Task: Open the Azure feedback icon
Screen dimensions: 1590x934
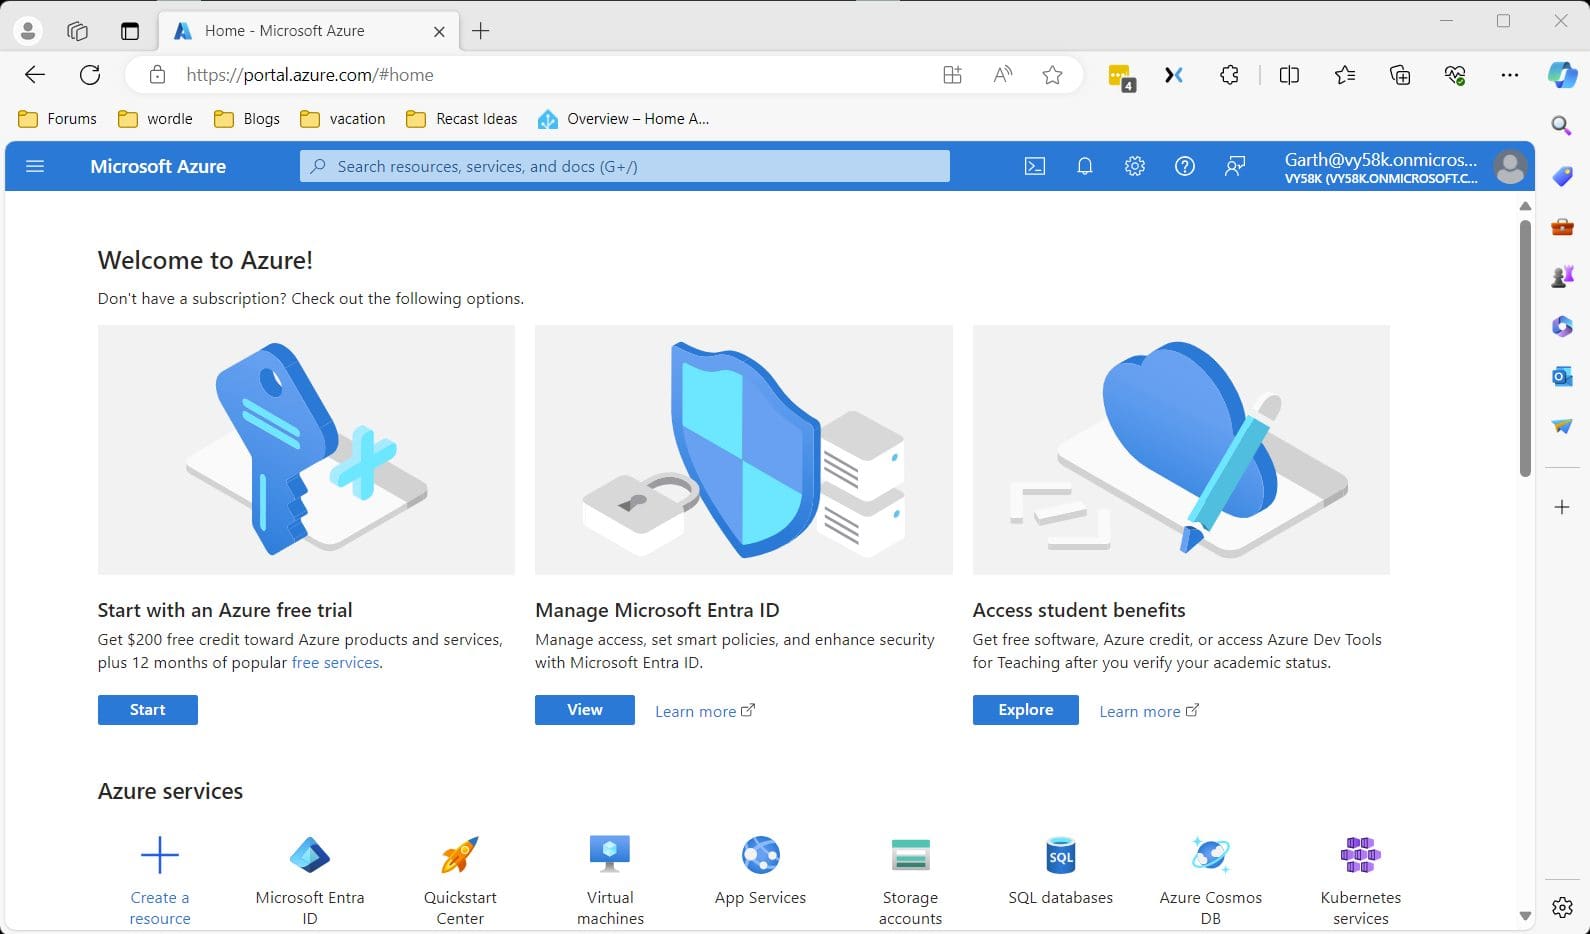Action: [x=1235, y=166]
